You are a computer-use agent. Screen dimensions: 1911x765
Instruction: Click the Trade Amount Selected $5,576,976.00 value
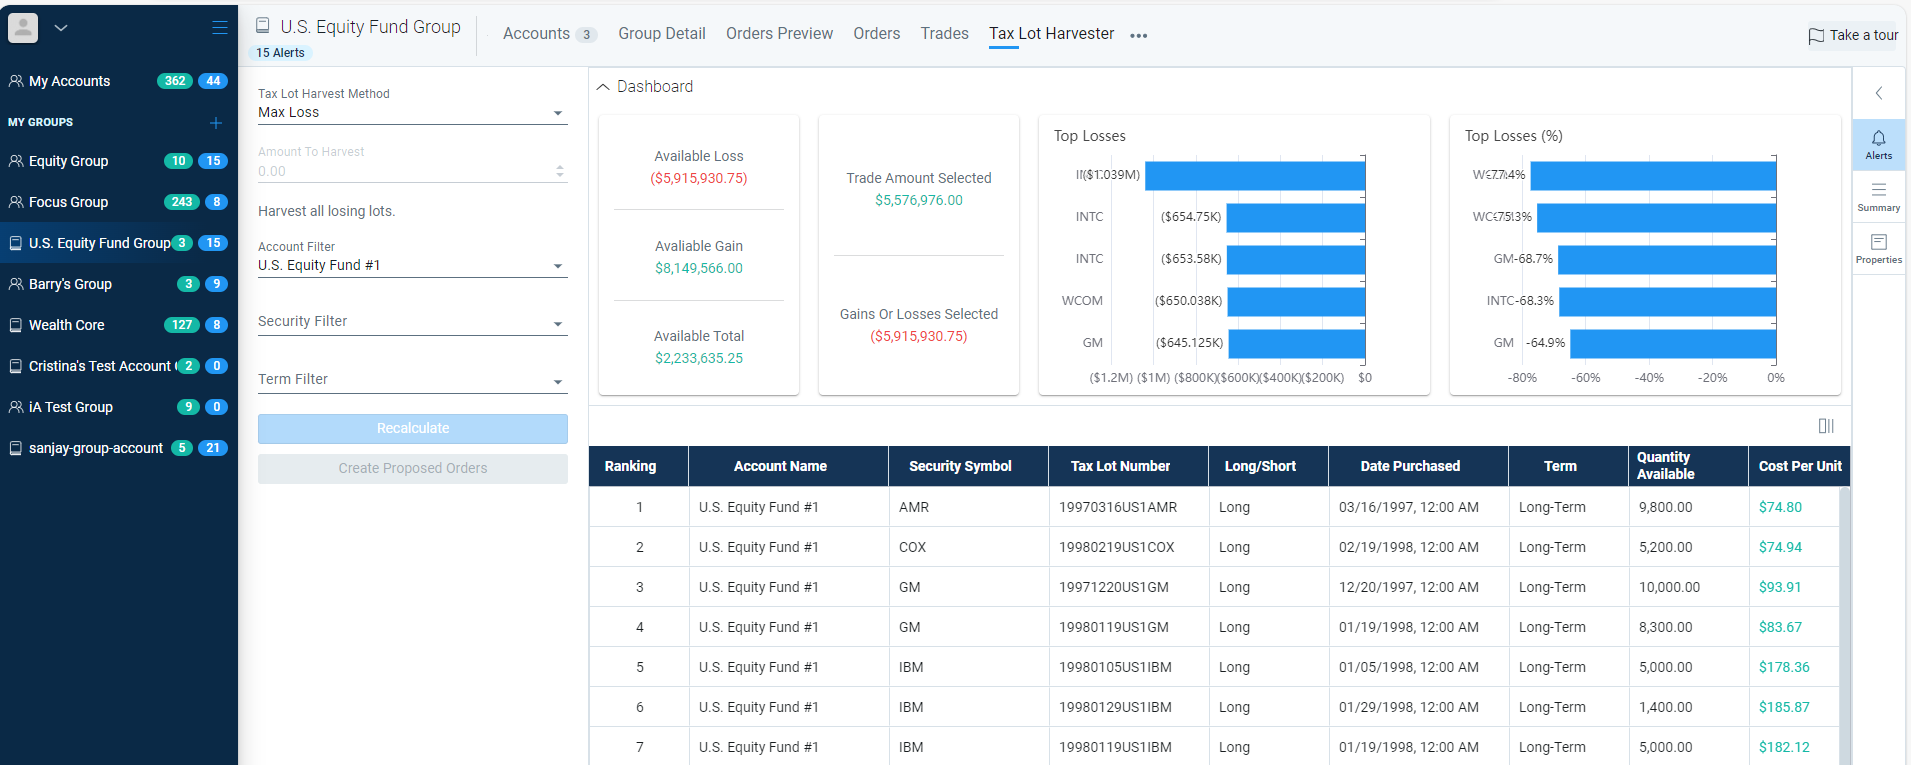pyautogui.click(x=919, y=200)
